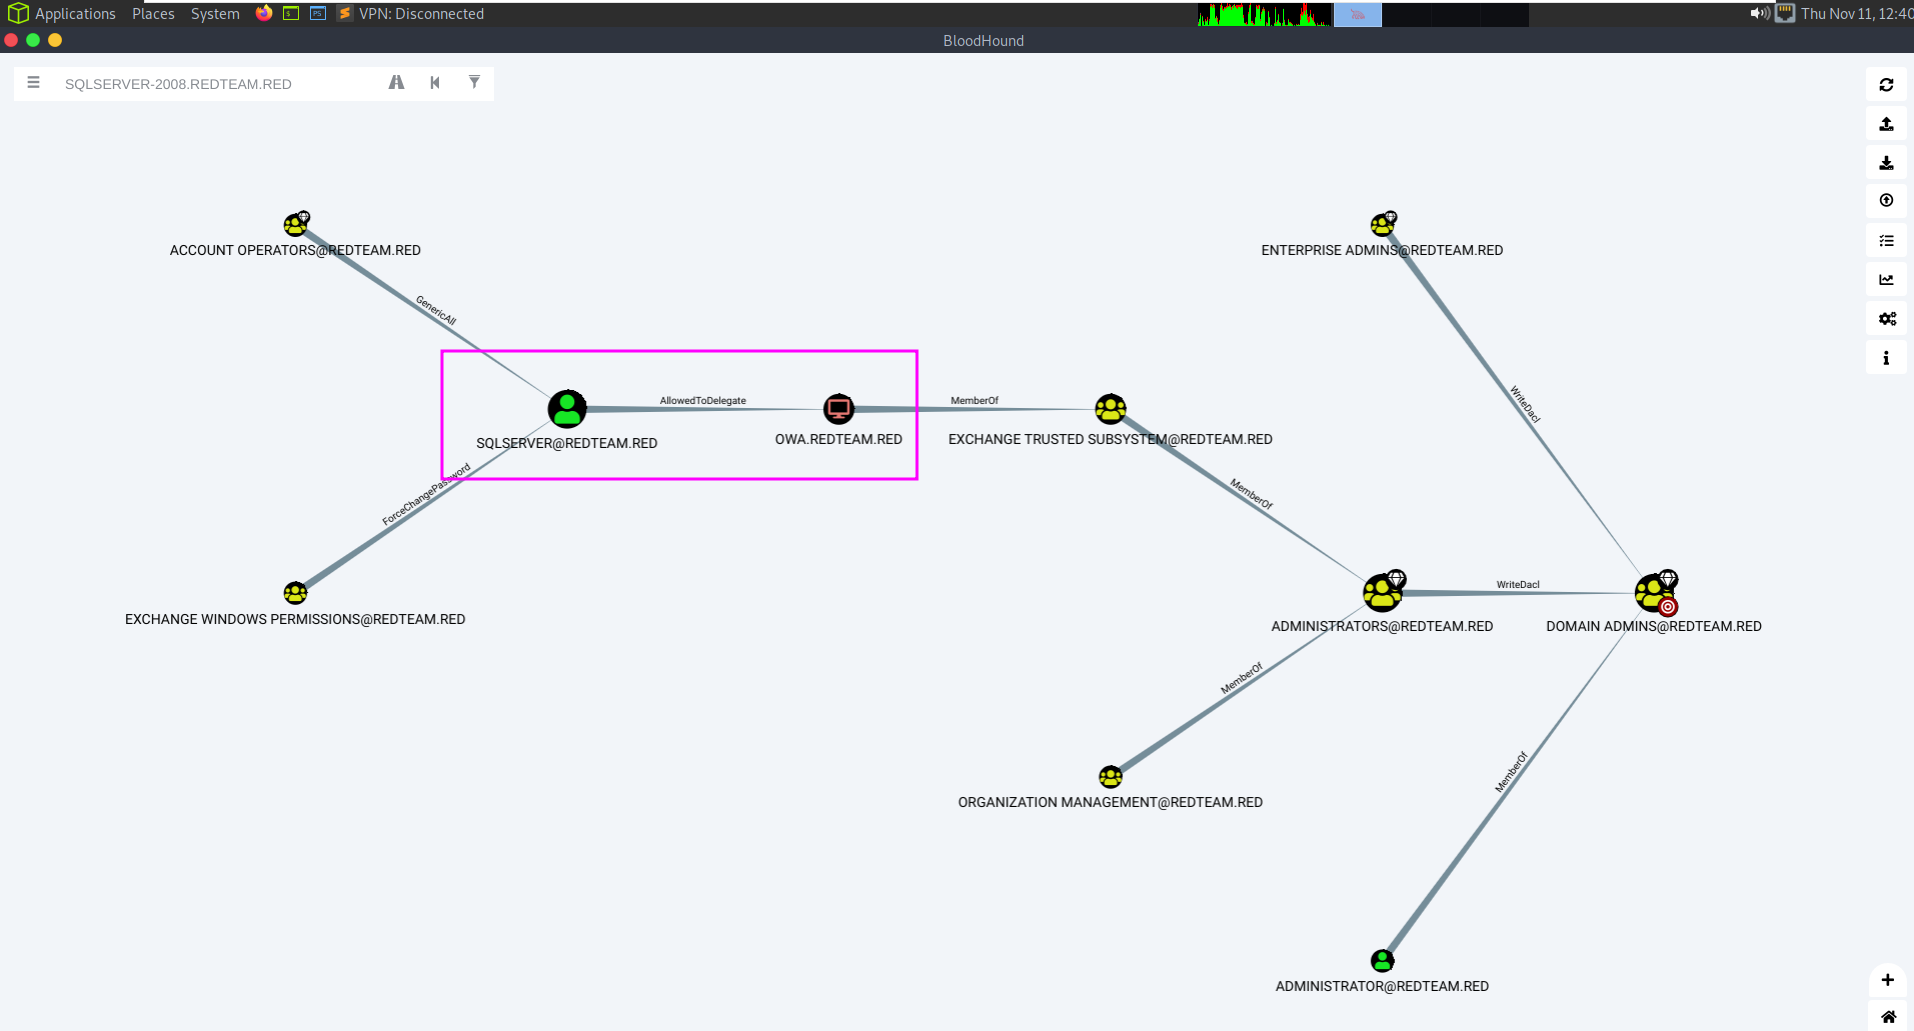Image resolution: width=1914 pixels, height=1031 pixels.
Task: Click the WriteDacl edge label between Administrators and Domain Admins
Action: pyautogui.click(x=1518, y=584)
